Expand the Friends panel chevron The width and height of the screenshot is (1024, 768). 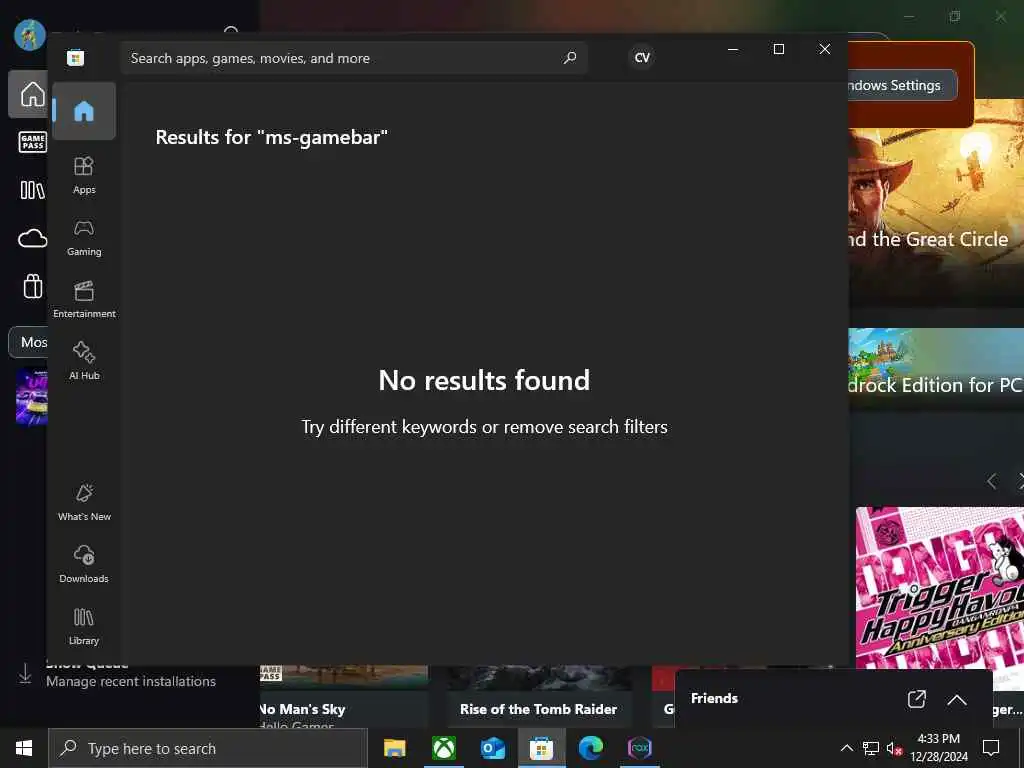[x=957, y=699]
